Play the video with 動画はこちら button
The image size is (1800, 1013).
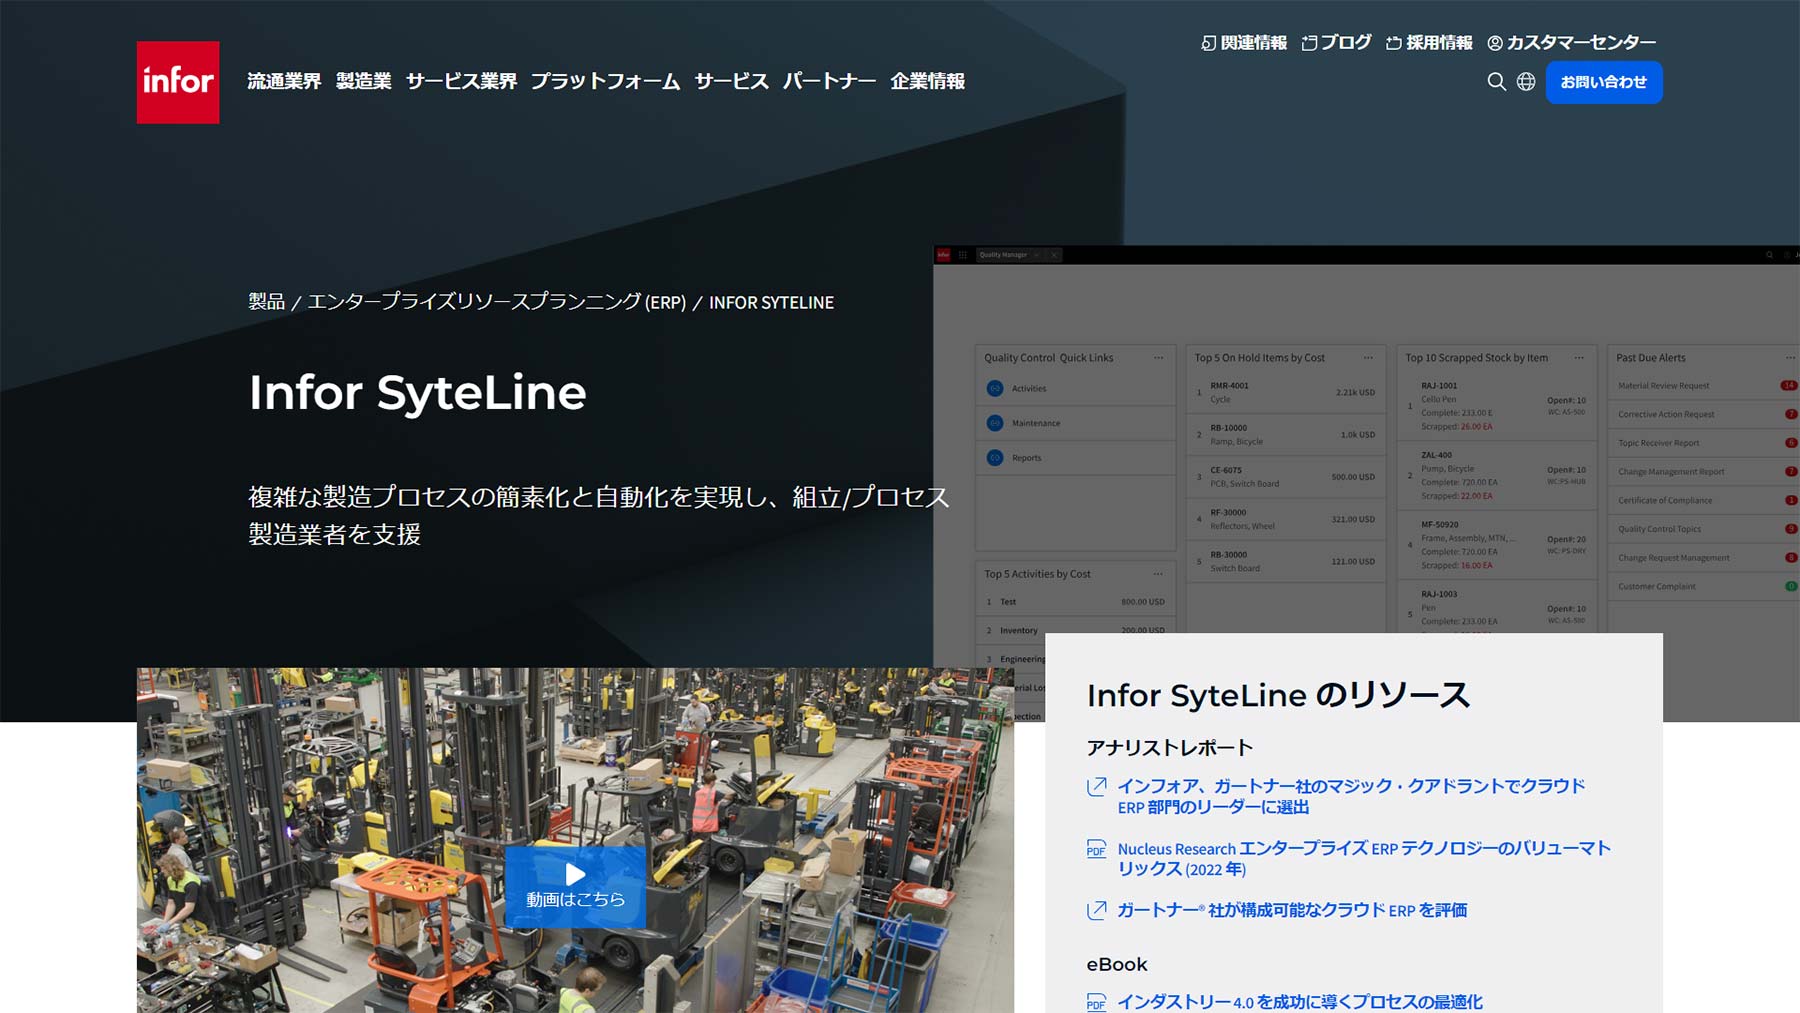575,886
